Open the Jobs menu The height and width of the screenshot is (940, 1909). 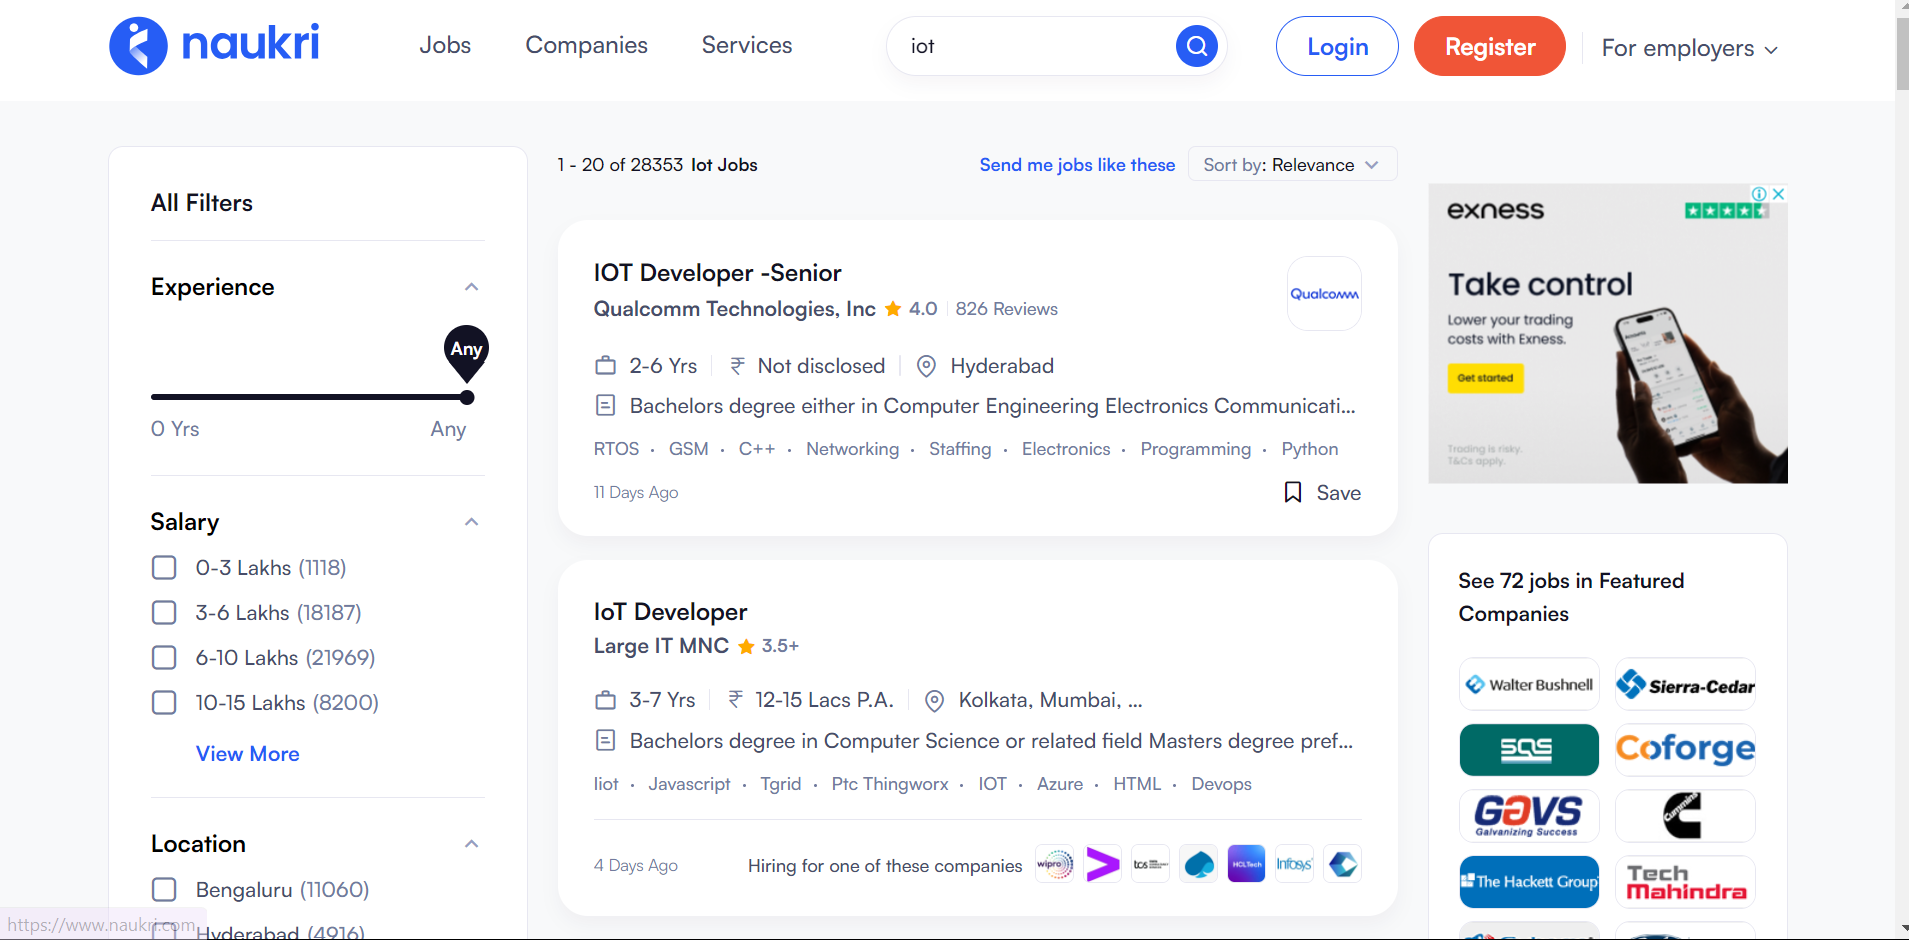click(445, 45)
